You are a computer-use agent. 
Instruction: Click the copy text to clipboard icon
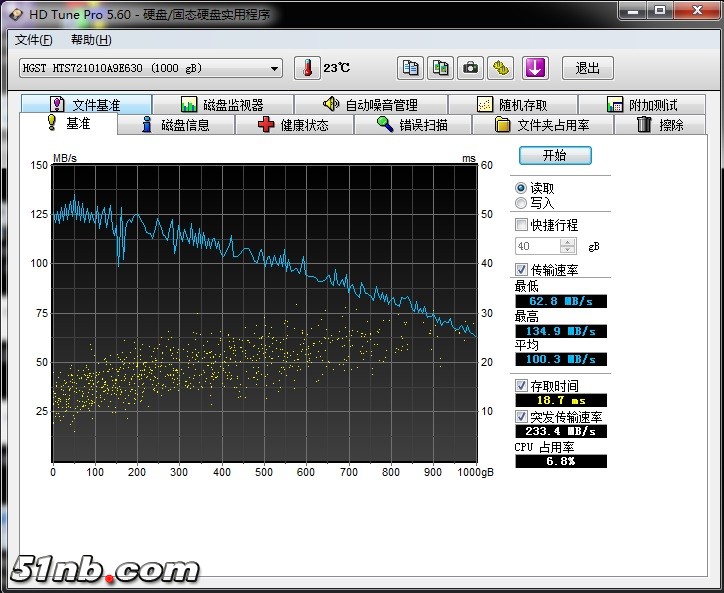point(410,68)
